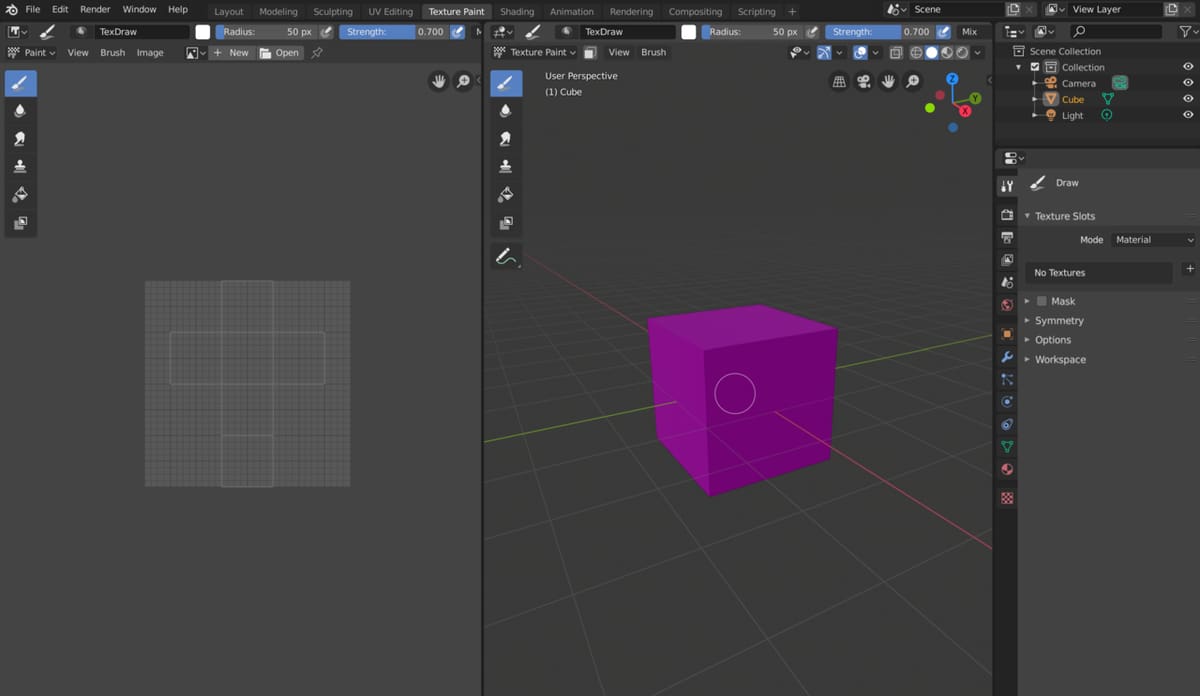Switch viewport to solid shading mode

[x=931, y=52]
